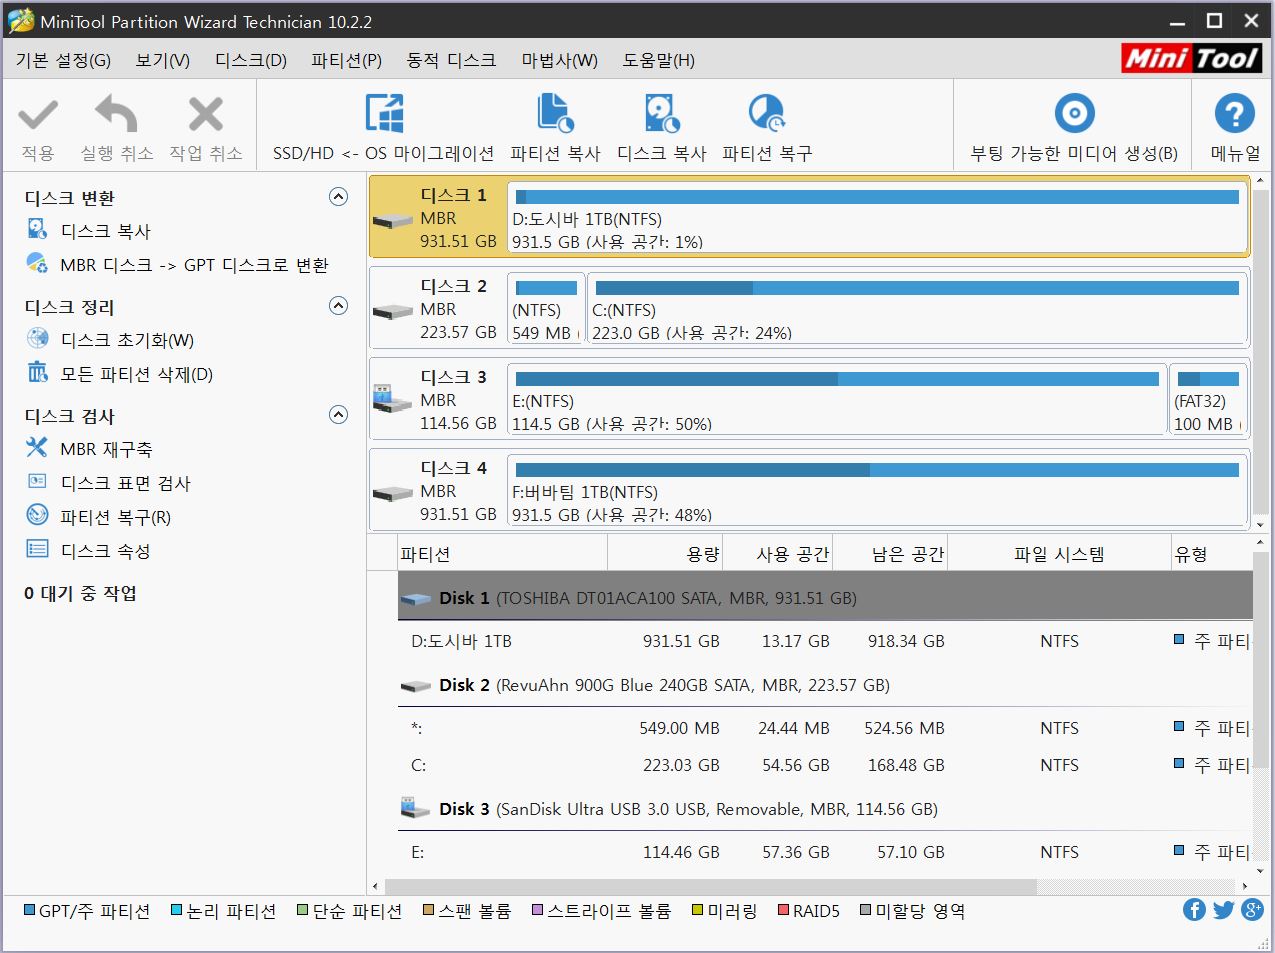Choose 모든 파티션 삭제(D) option
1275x953 pixels.
(137, 374)
